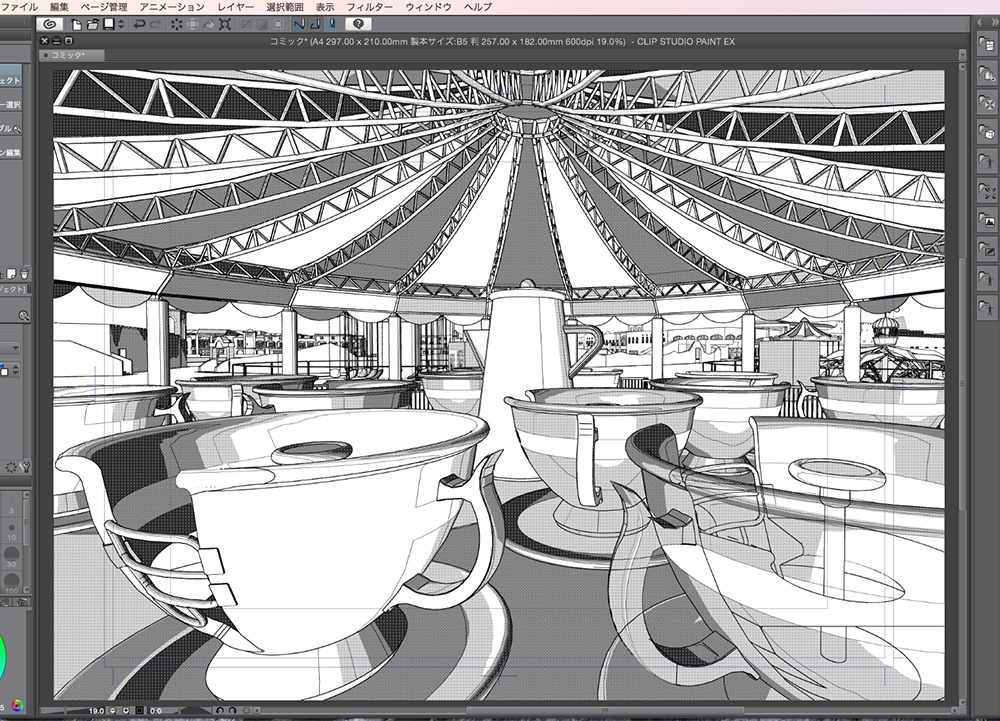Image resolution: width=1000 pixels, height=721 pixels.
Task: Open the image picture material folder
Action: point(987,221)
